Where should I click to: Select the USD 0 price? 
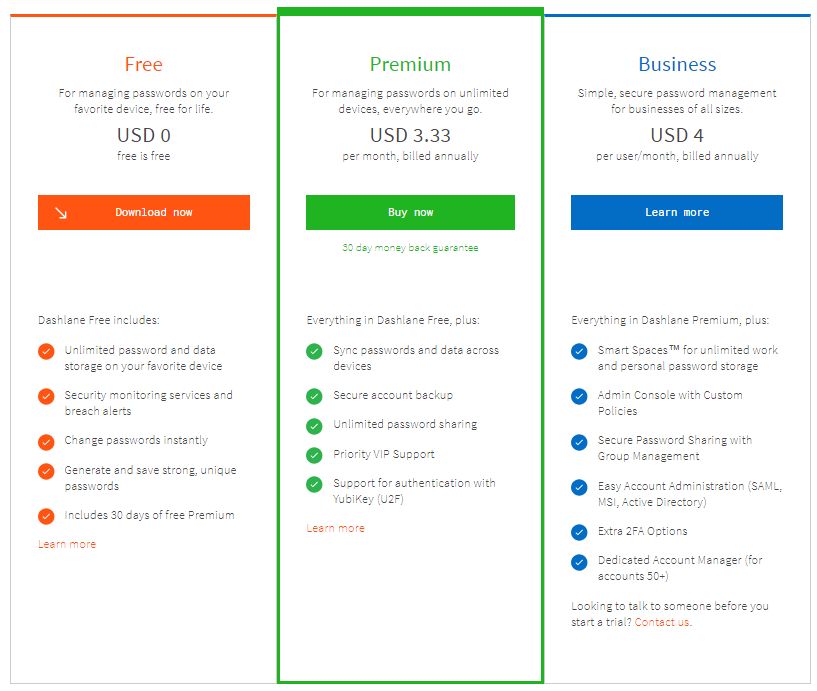click(144, 135)
